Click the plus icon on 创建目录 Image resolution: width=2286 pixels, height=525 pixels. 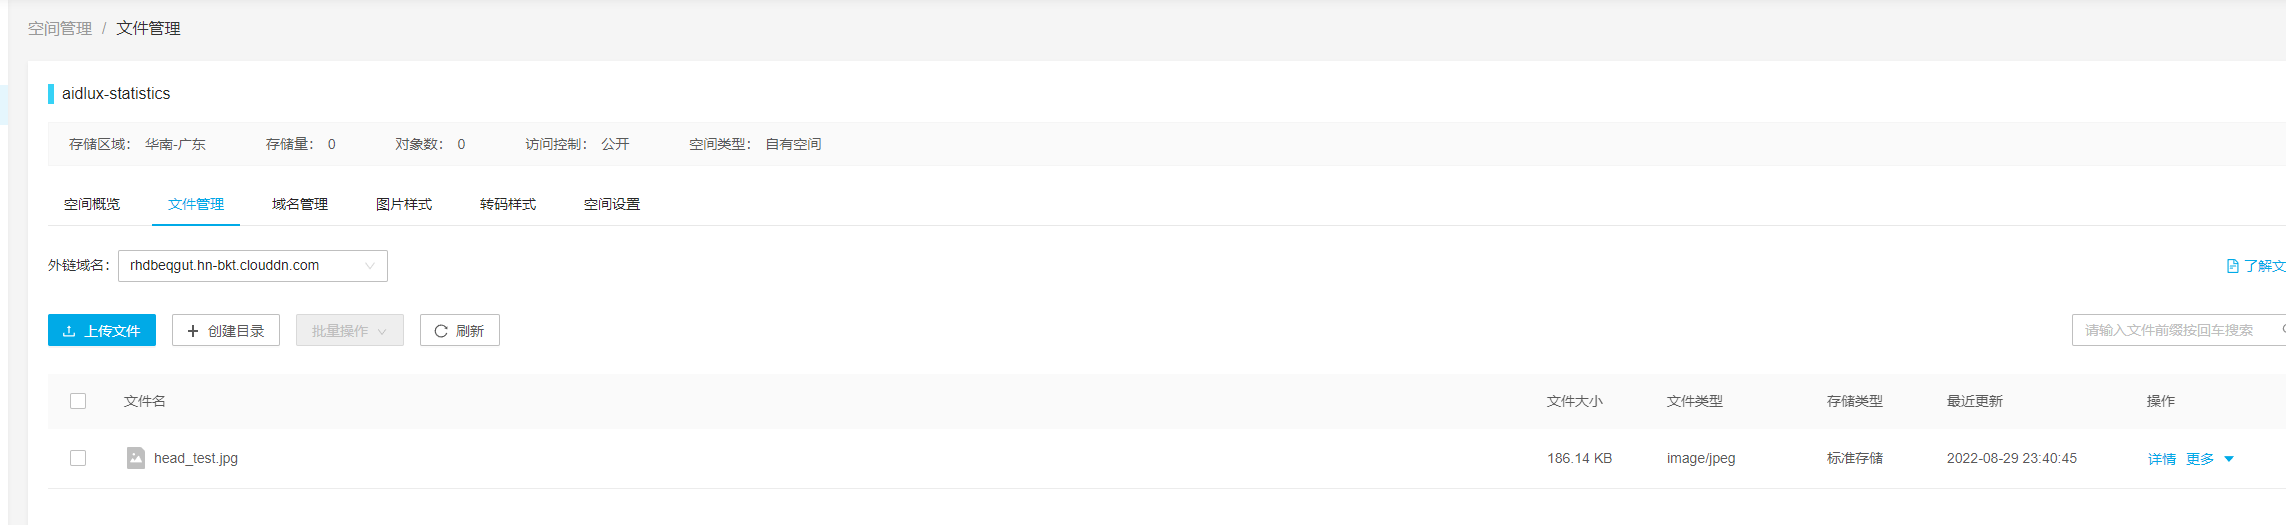coord(193,331)
